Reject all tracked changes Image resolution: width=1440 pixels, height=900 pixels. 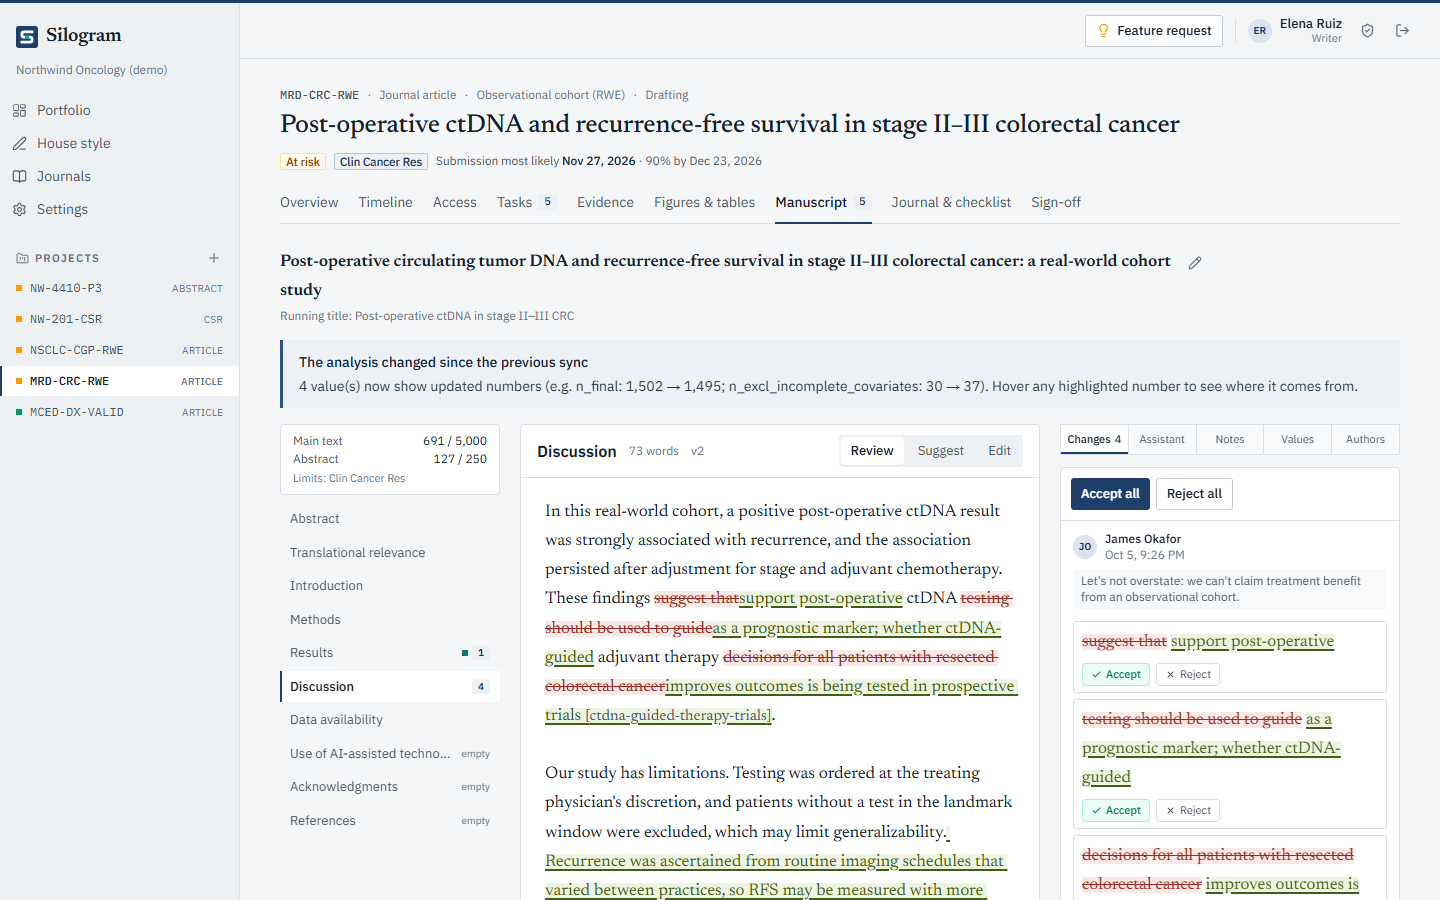(1194, 494)
